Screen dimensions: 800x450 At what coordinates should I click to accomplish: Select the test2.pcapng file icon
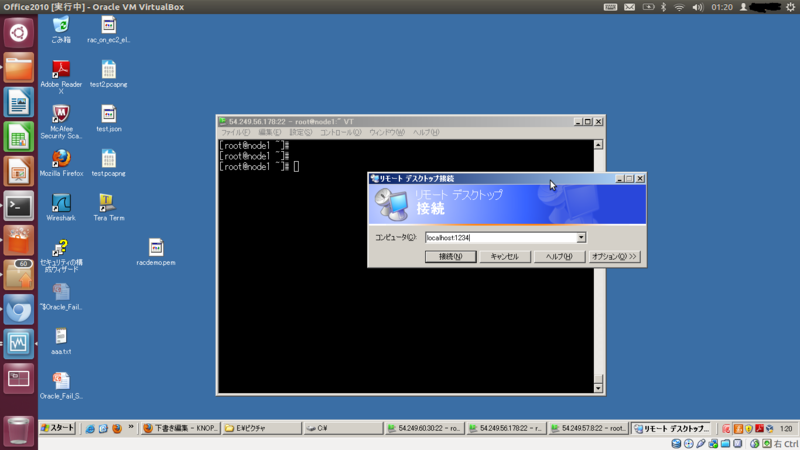tap(109, 74)
